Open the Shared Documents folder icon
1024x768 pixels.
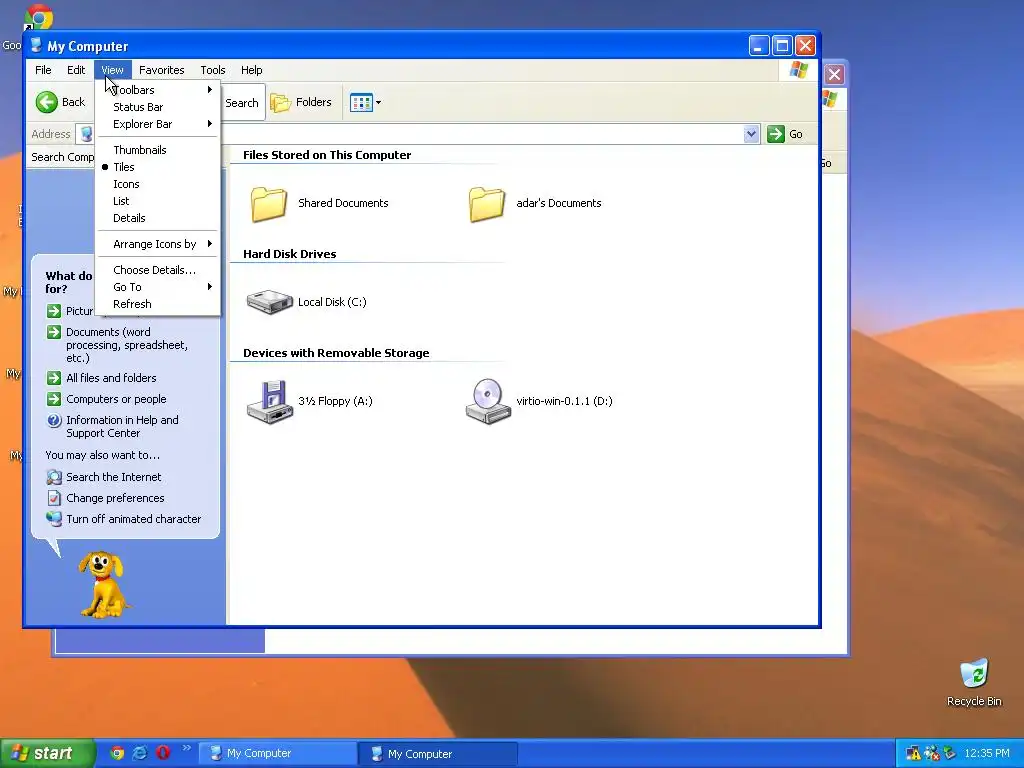(268, 204)
